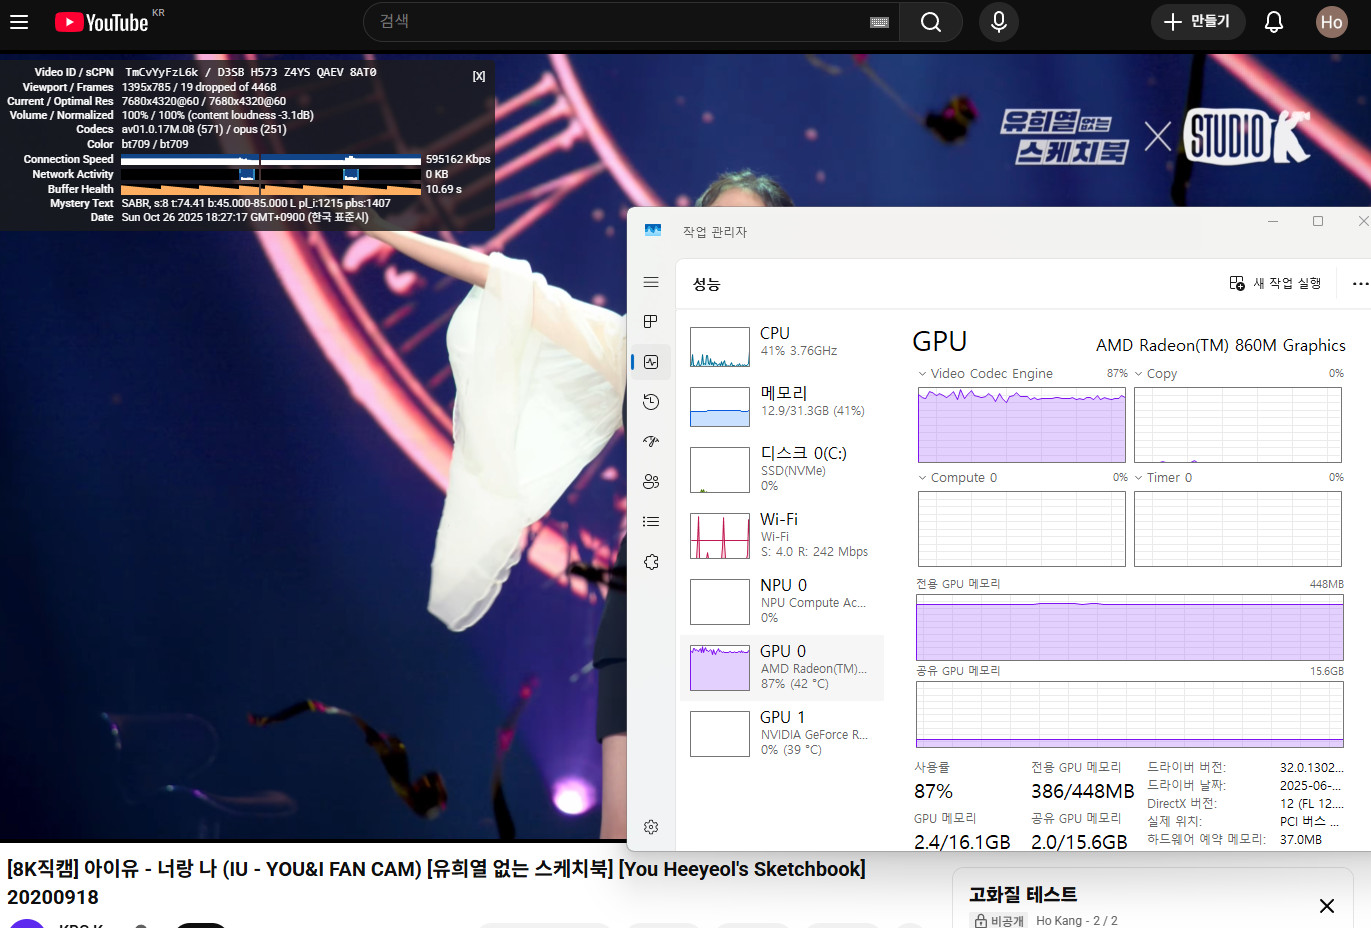Open Users page in Task Manager sidebar
1371x928 pixels.
pyautogui.click(x=651, y=481)
